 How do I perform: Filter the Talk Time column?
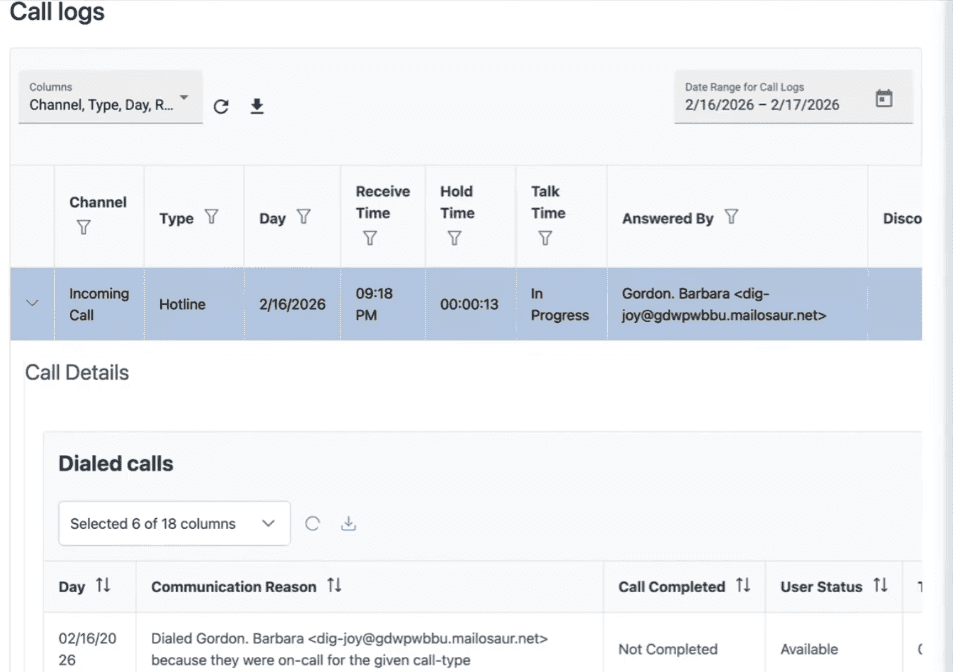(545, 238)
